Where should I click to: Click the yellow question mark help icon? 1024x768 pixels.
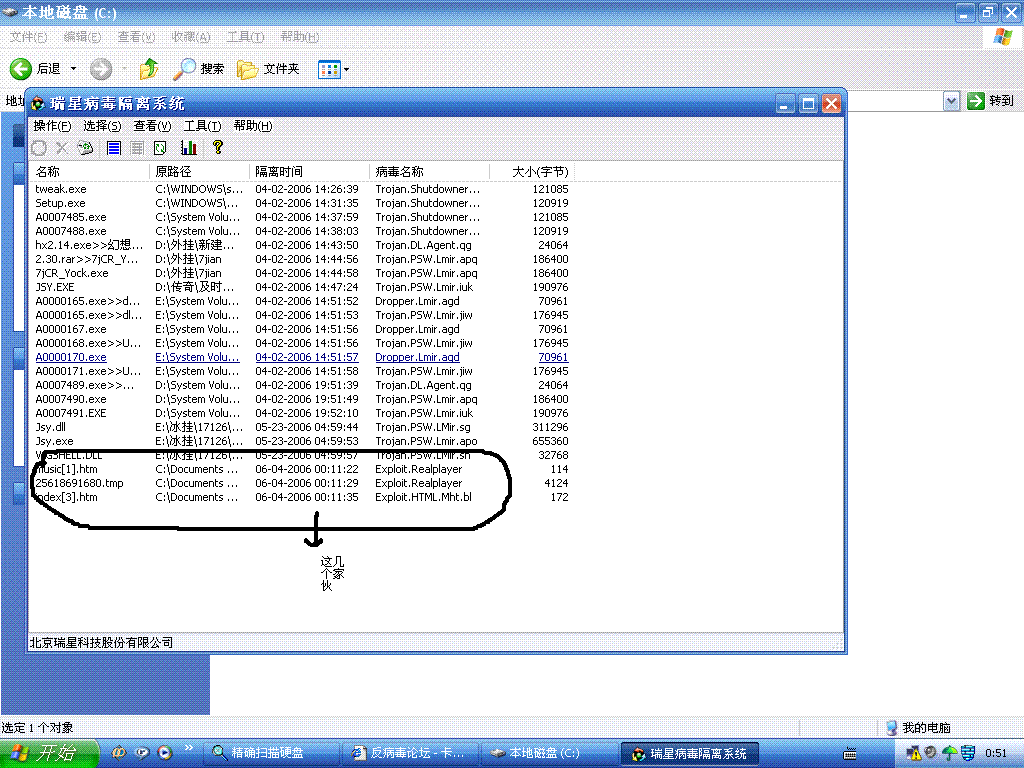tap(217, 148)
